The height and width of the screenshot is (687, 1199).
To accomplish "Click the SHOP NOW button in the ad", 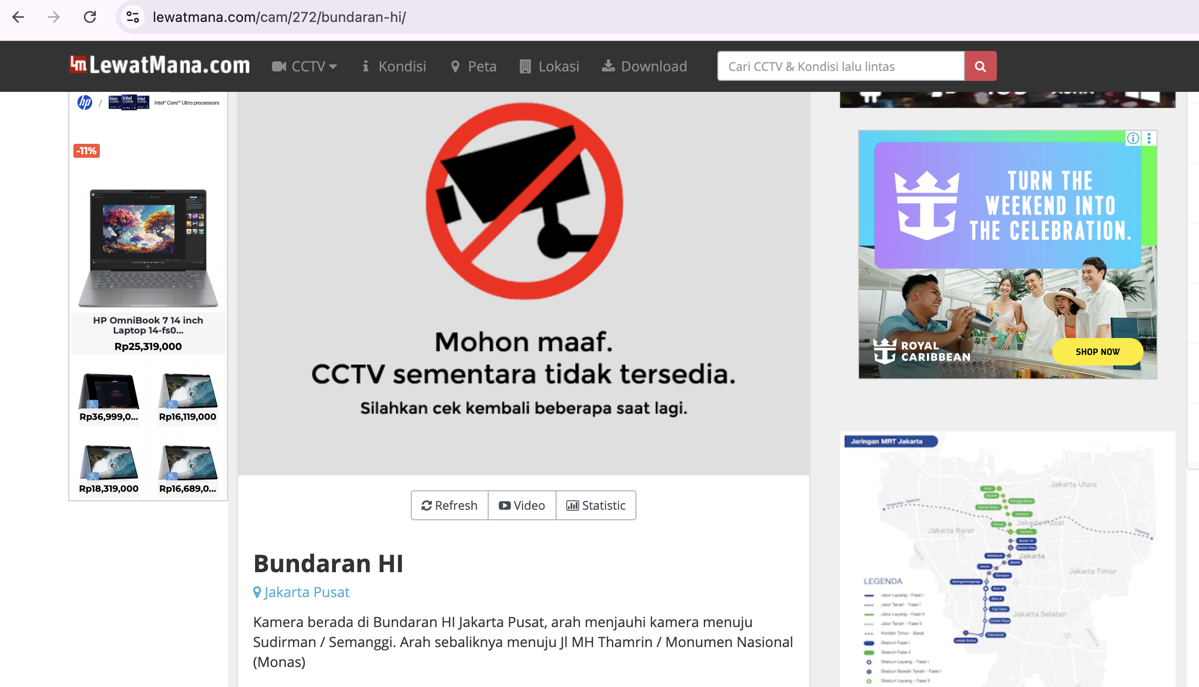I will pyautogui.click(x=1097, y=352).
